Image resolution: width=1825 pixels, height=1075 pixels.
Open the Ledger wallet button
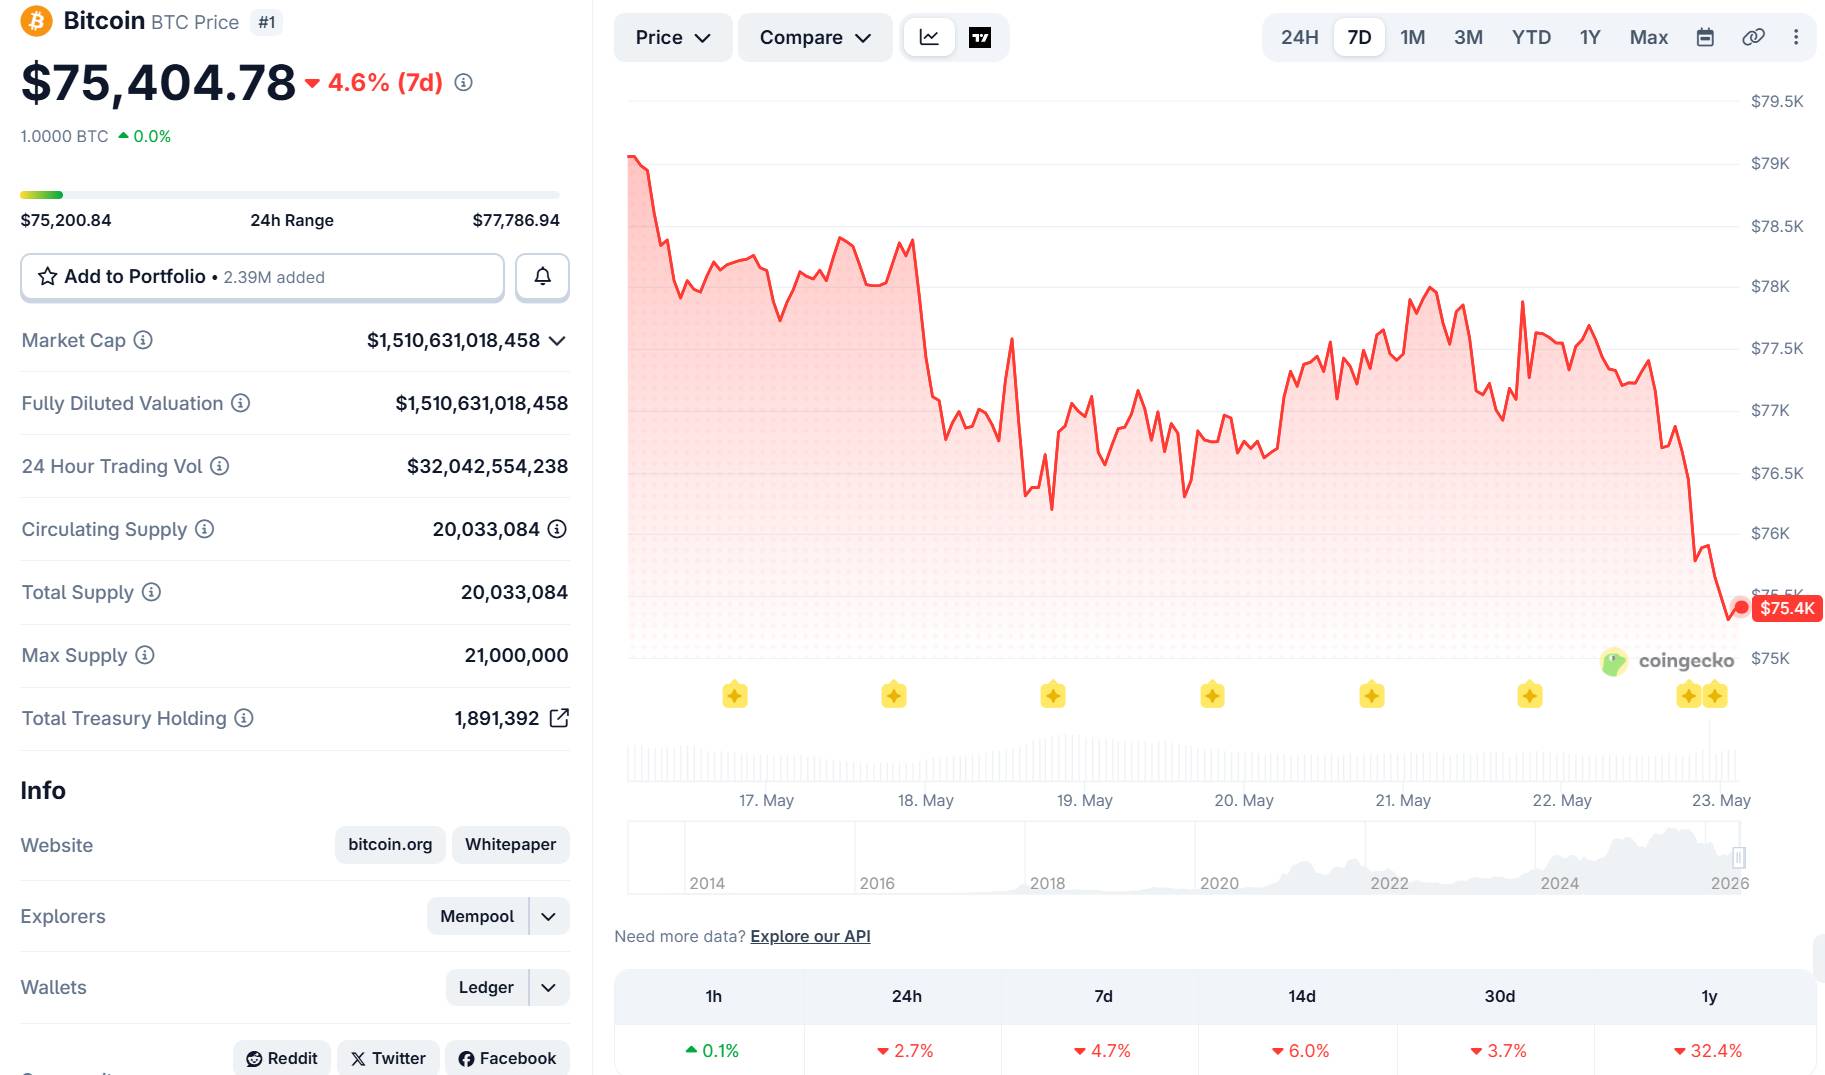[x=486, y=987]
